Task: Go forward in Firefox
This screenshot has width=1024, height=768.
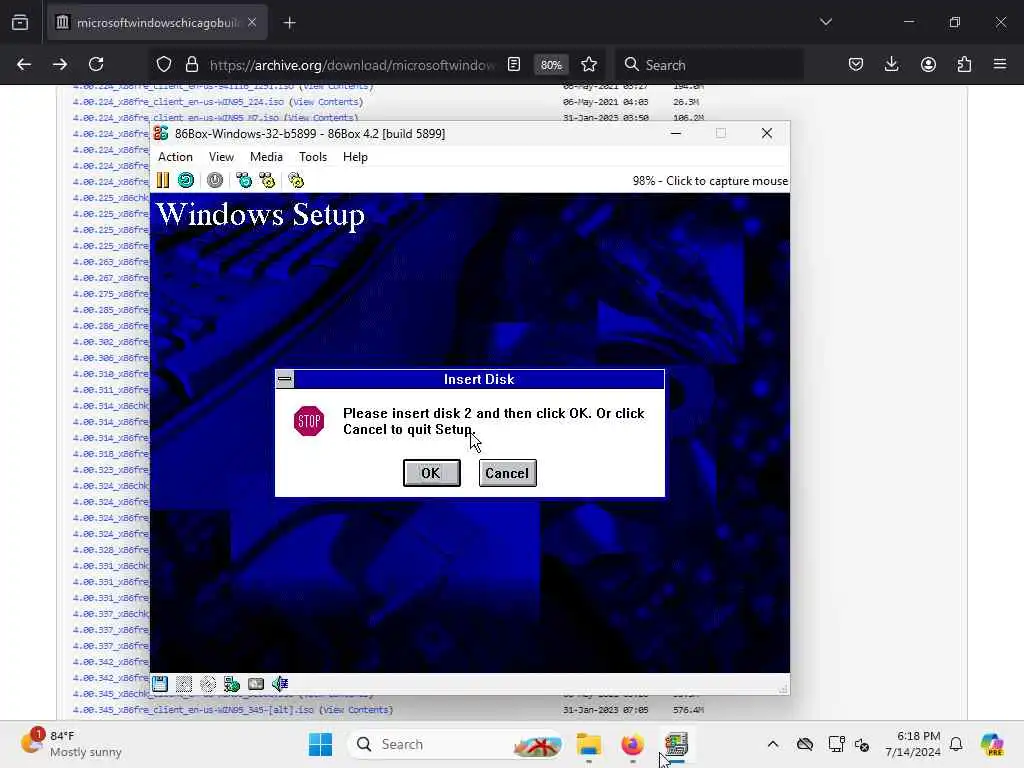Action: point(60,64)
